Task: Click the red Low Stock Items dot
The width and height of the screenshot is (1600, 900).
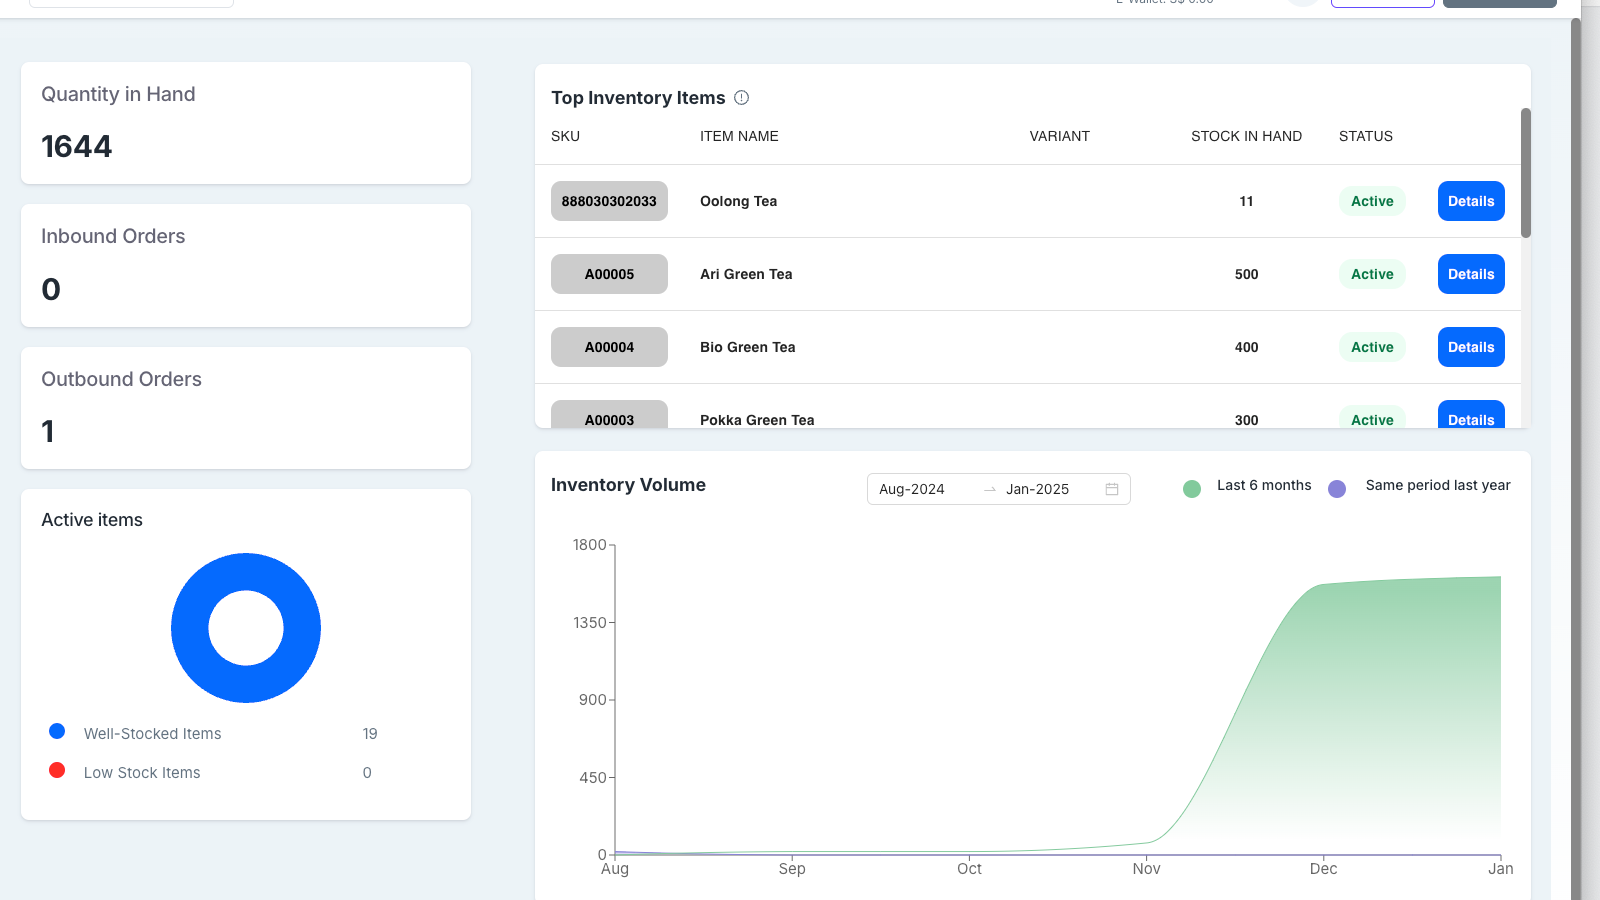Action: [x=57, y=771]
